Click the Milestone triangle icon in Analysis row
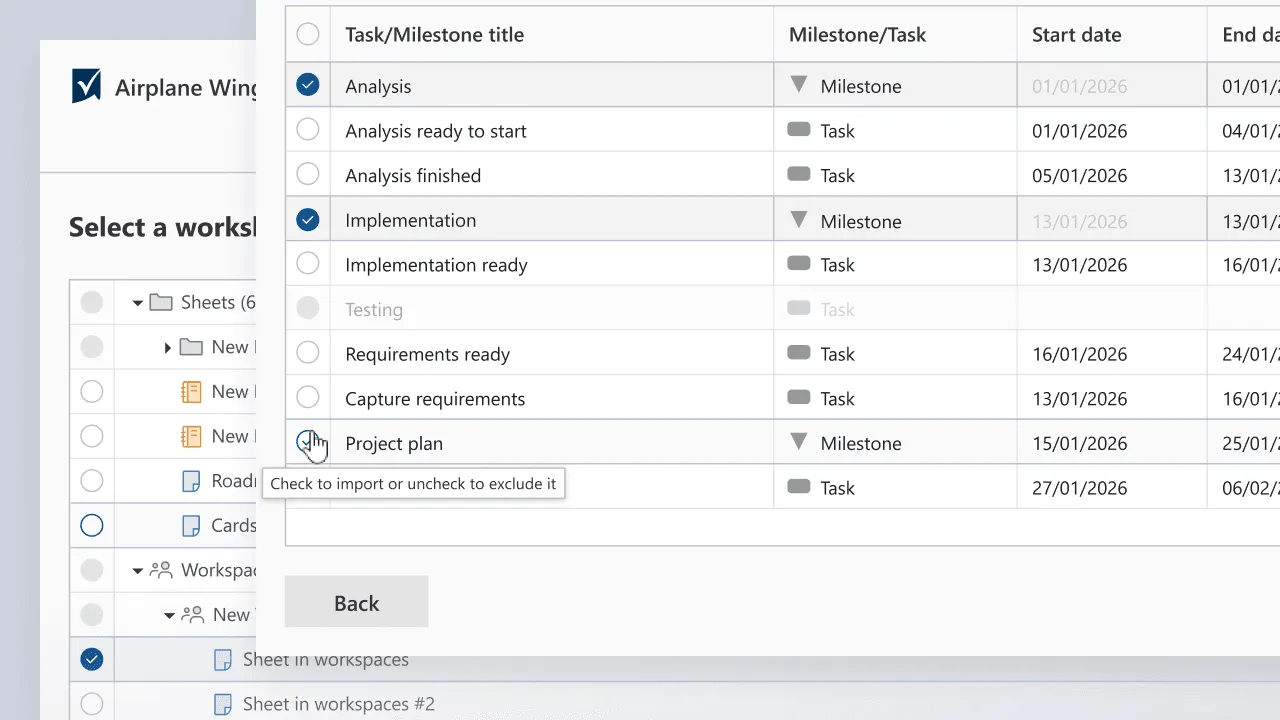Image resolution: width=1280 pixels, height=720 pixels. tap(798, 86)
